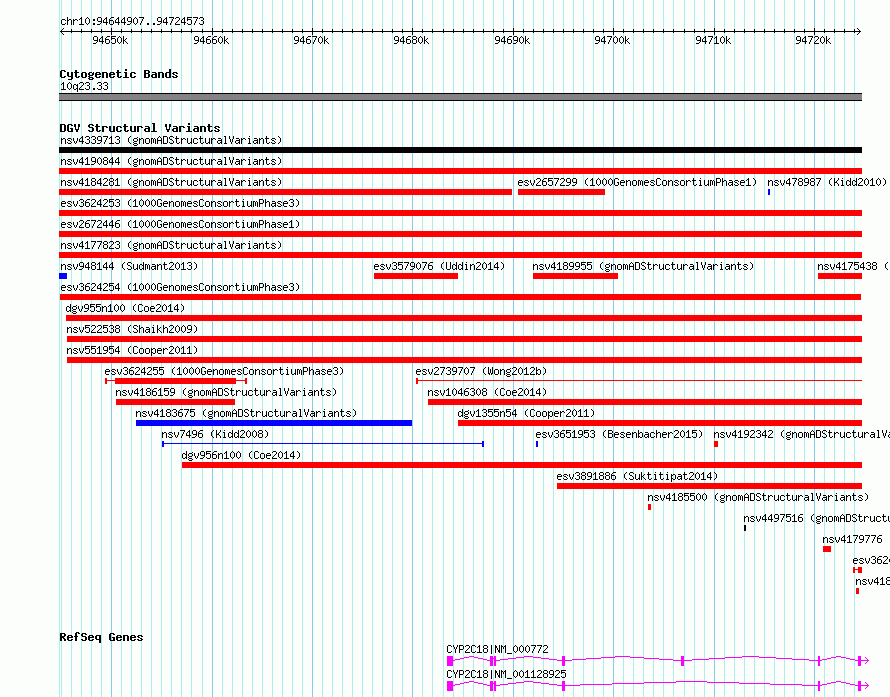Open variant nsv4339713 label
Image resolution: width=890 pixels, height=697 pixels.
pos(171,140)
